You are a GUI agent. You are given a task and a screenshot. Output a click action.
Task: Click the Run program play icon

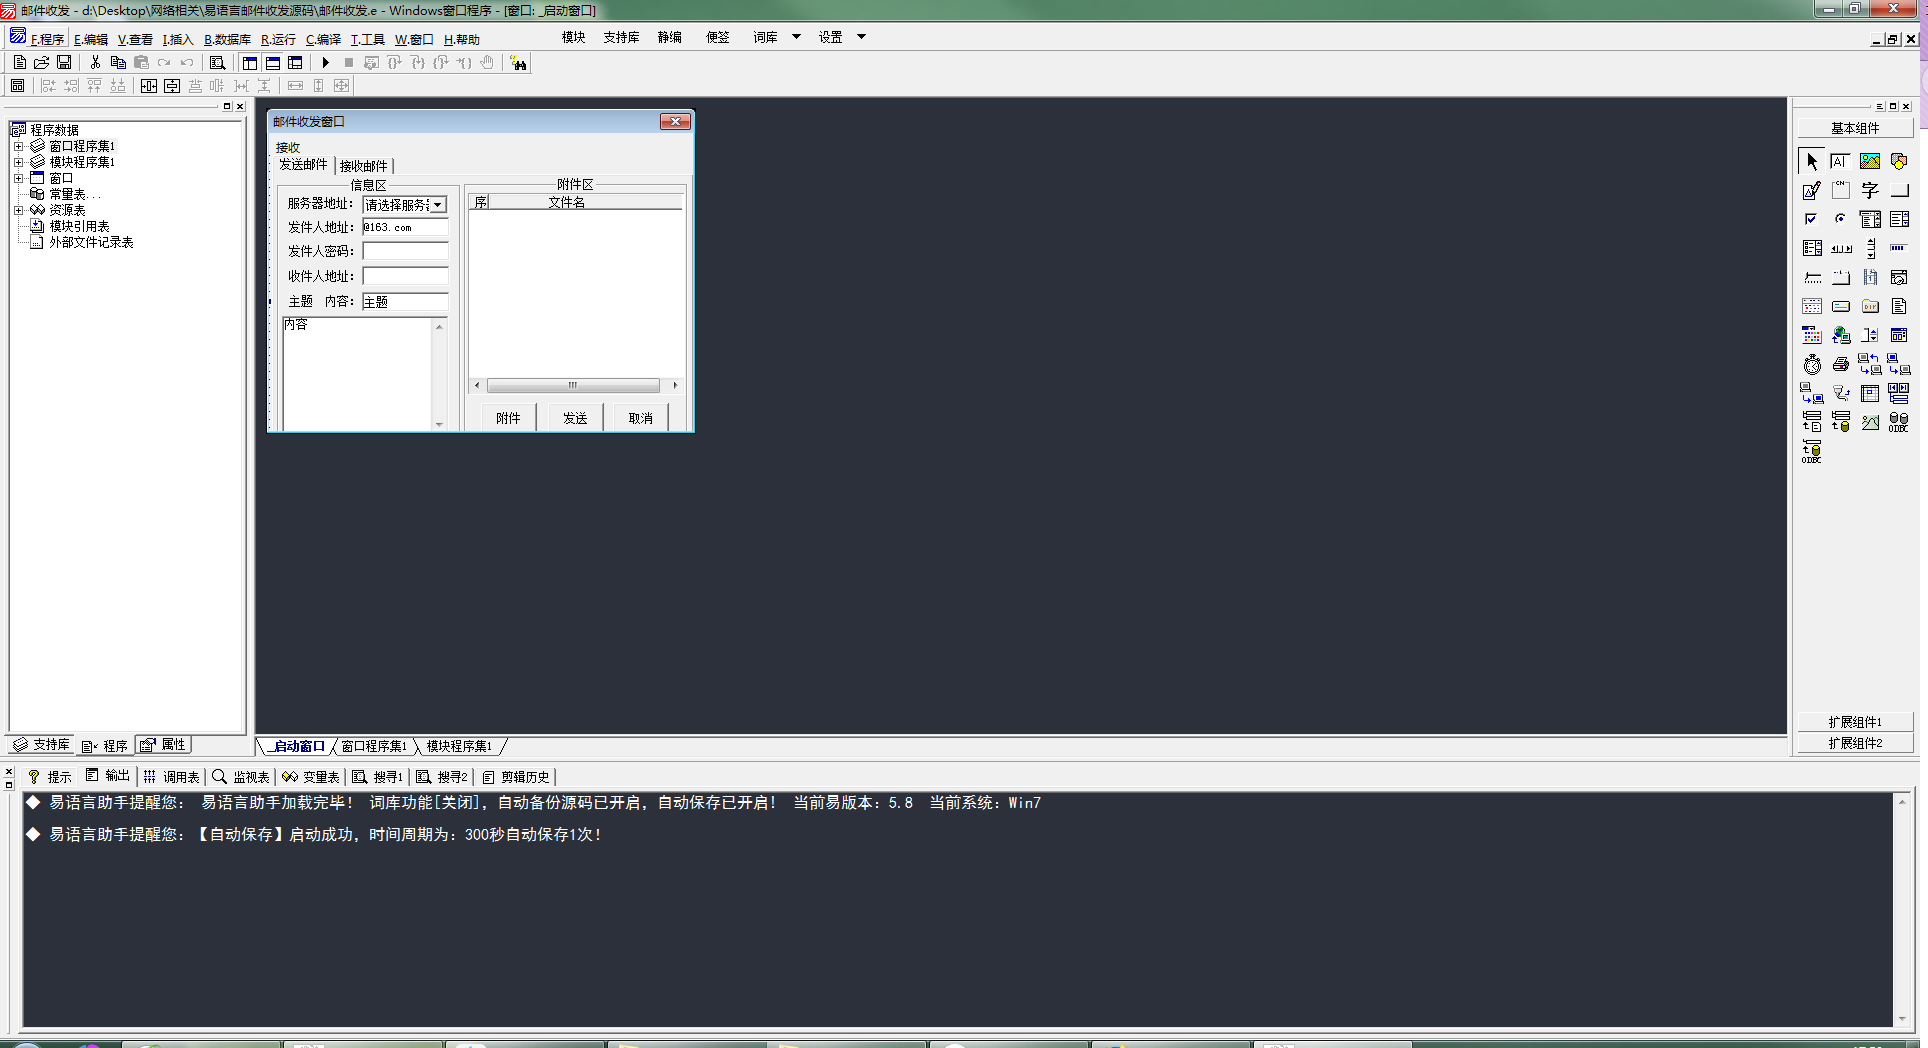click(x=325, y=63)
